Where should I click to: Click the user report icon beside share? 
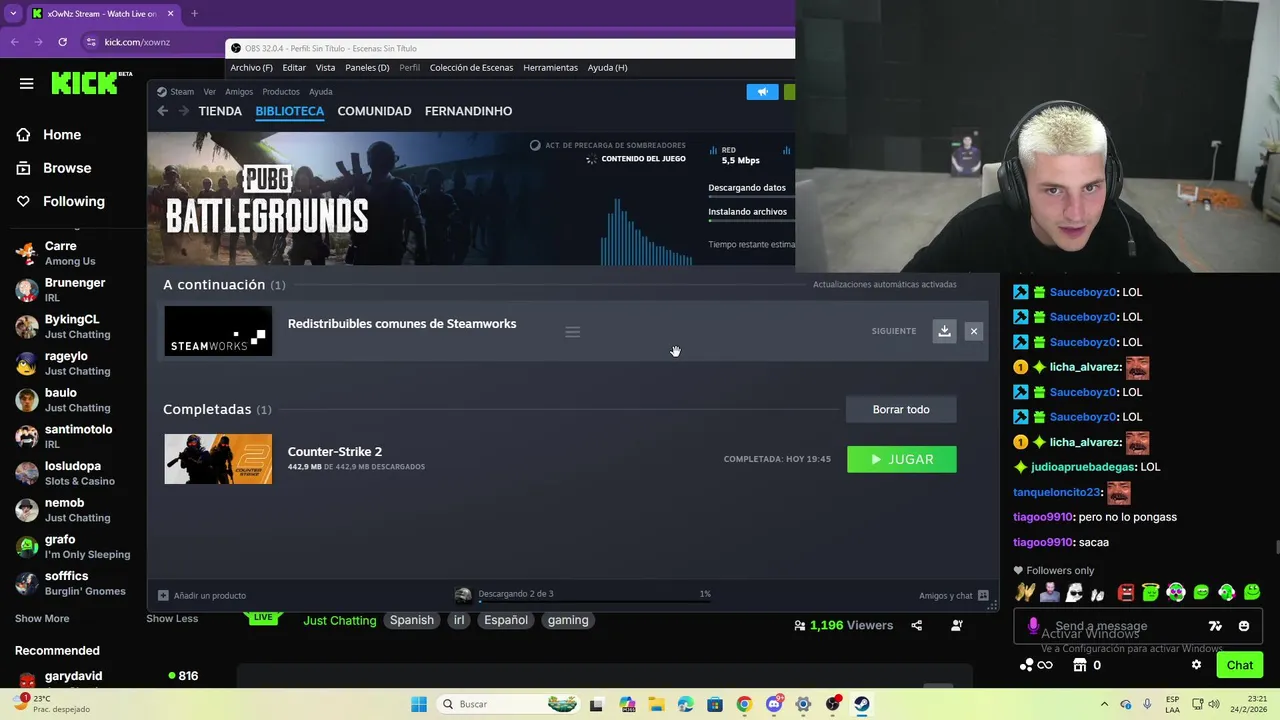pyautogui.click(x=957, y=626)
